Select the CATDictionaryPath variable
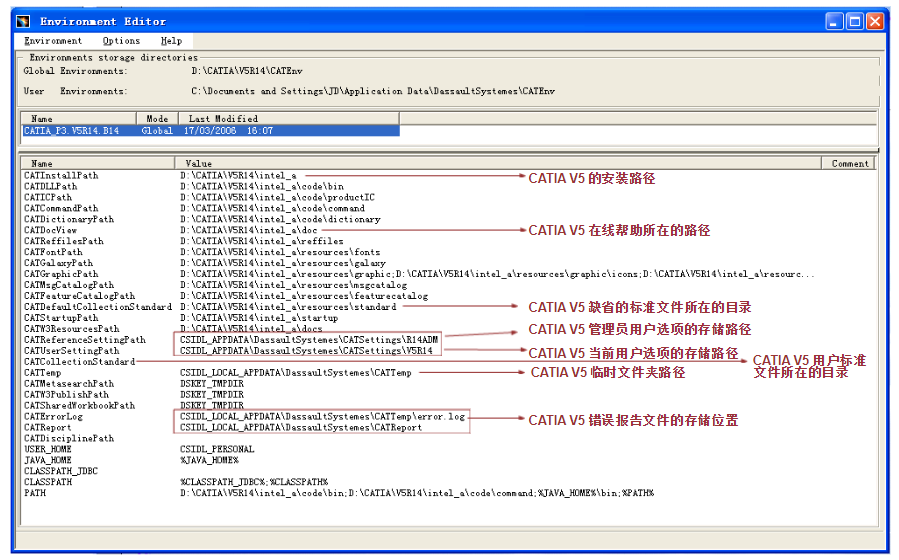This screenshot has width=899, height=560. click(x=69, y=219)
